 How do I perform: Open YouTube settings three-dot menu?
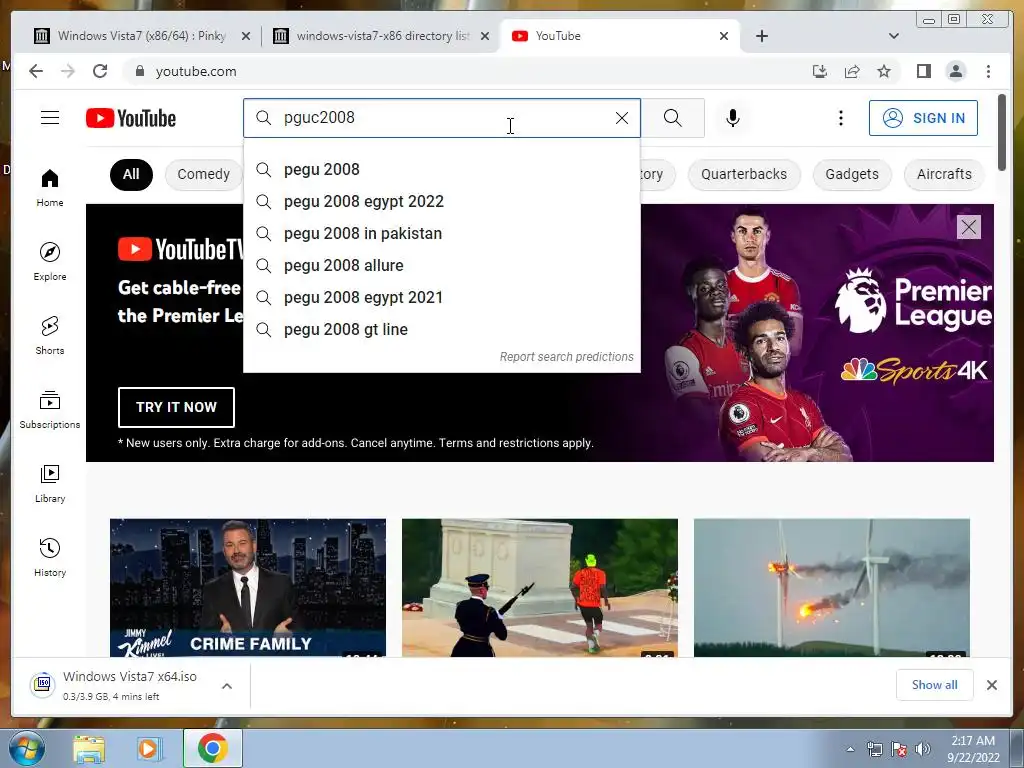point(840,118)
